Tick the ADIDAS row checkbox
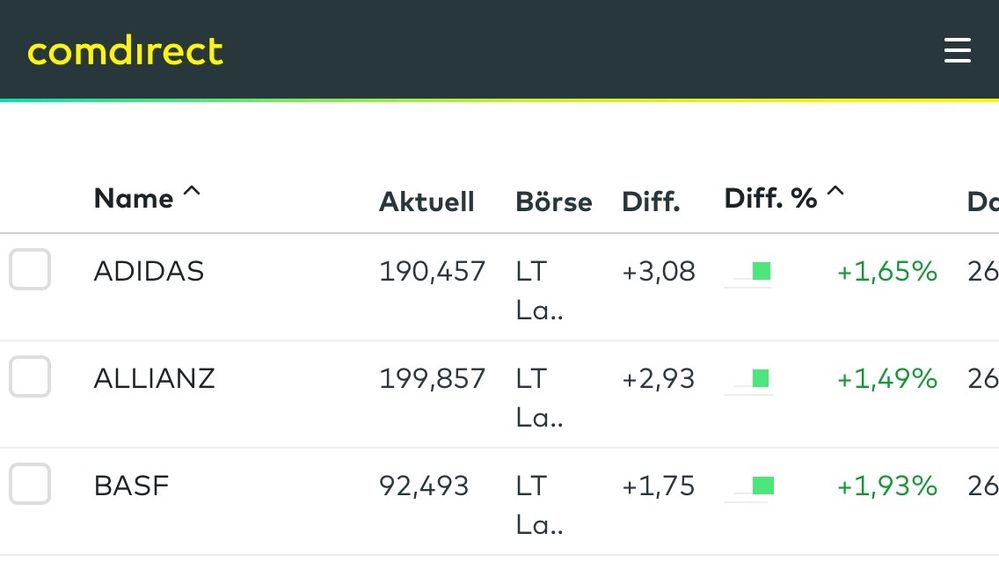 pyautogui.click(x=30, y=270)
